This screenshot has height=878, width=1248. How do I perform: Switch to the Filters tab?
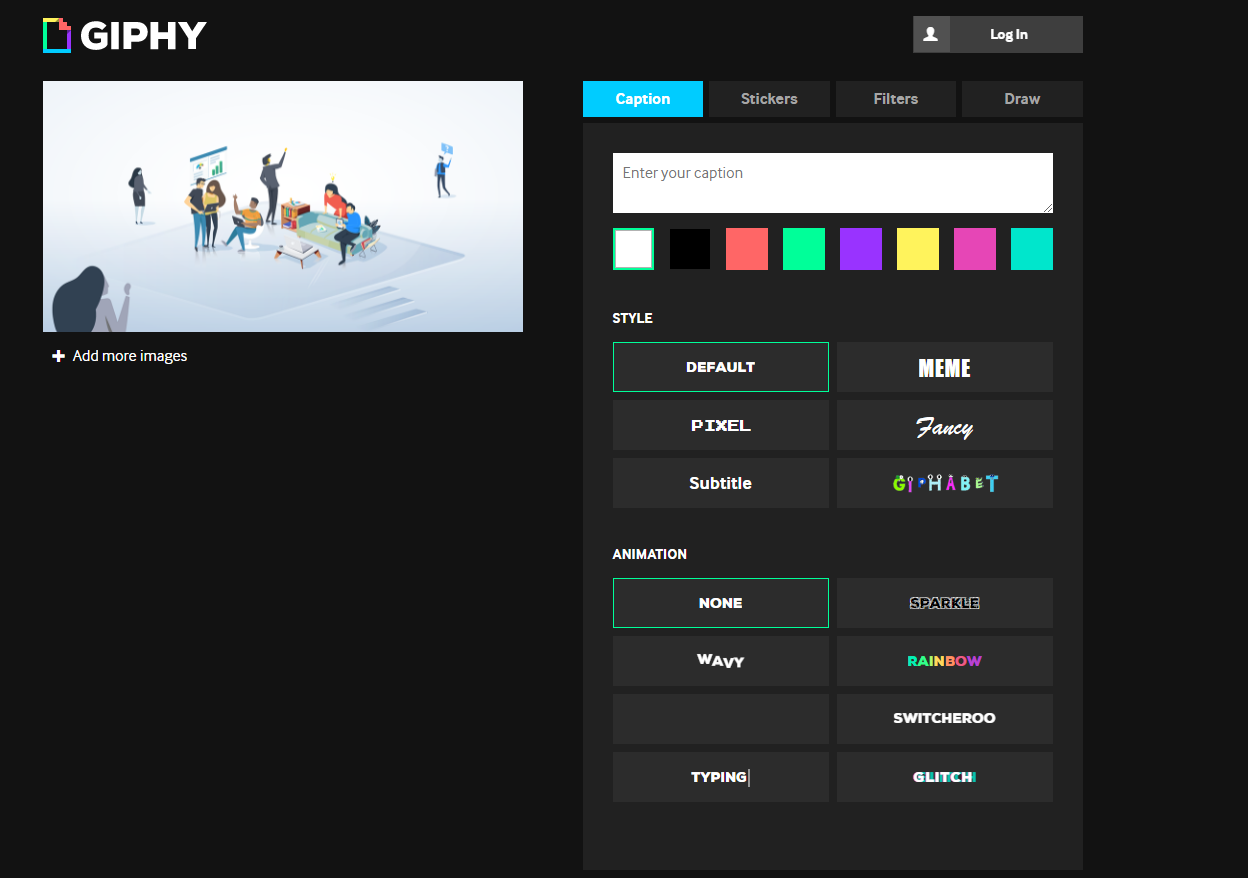[x=895, y=99]
